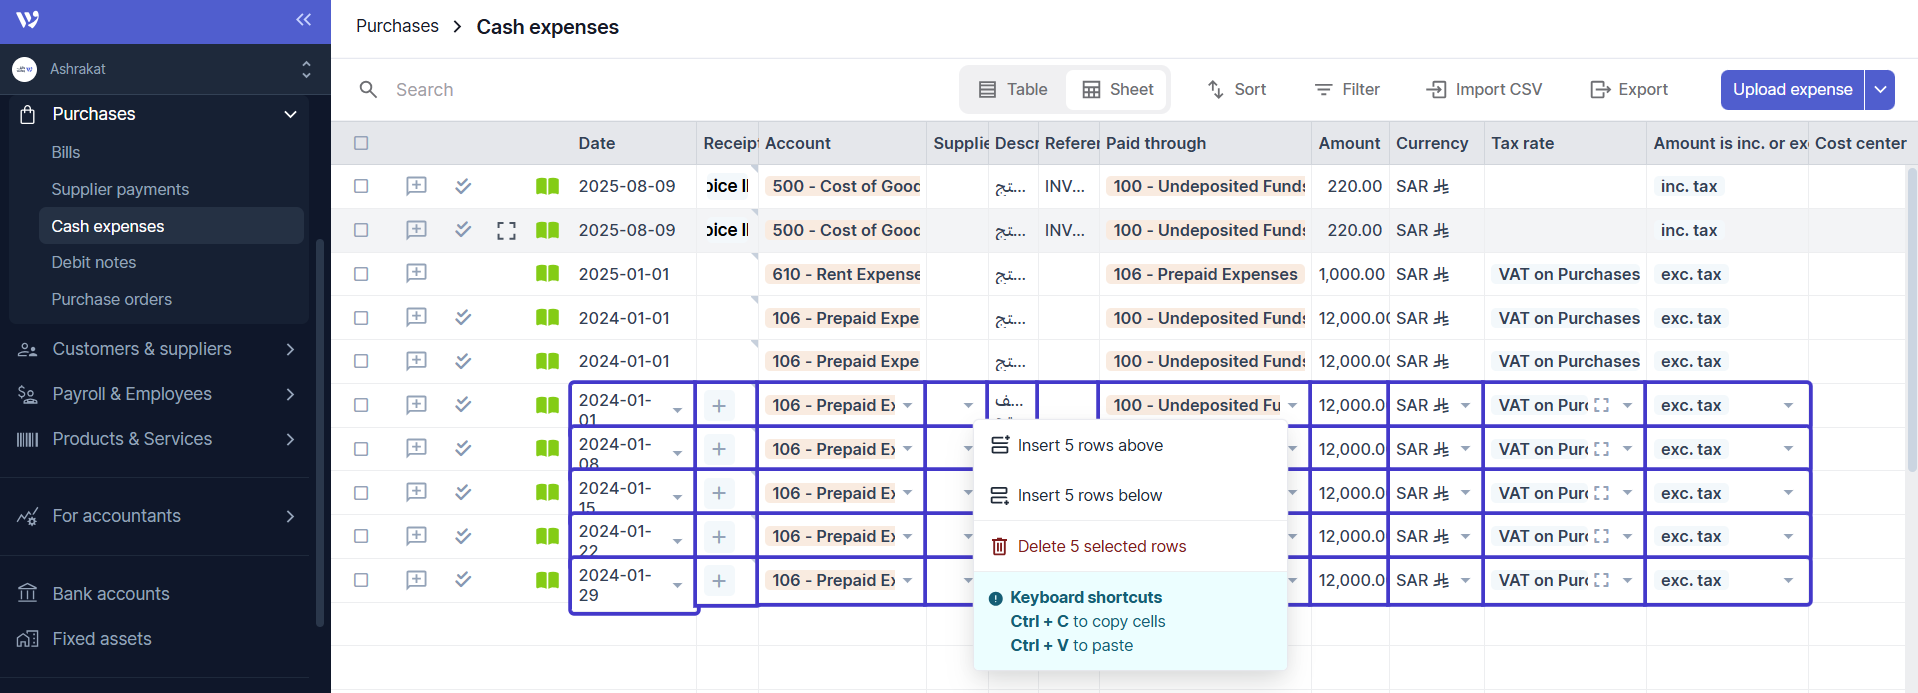Collapse the sidebar with double-chevron icon

(304, 19)
